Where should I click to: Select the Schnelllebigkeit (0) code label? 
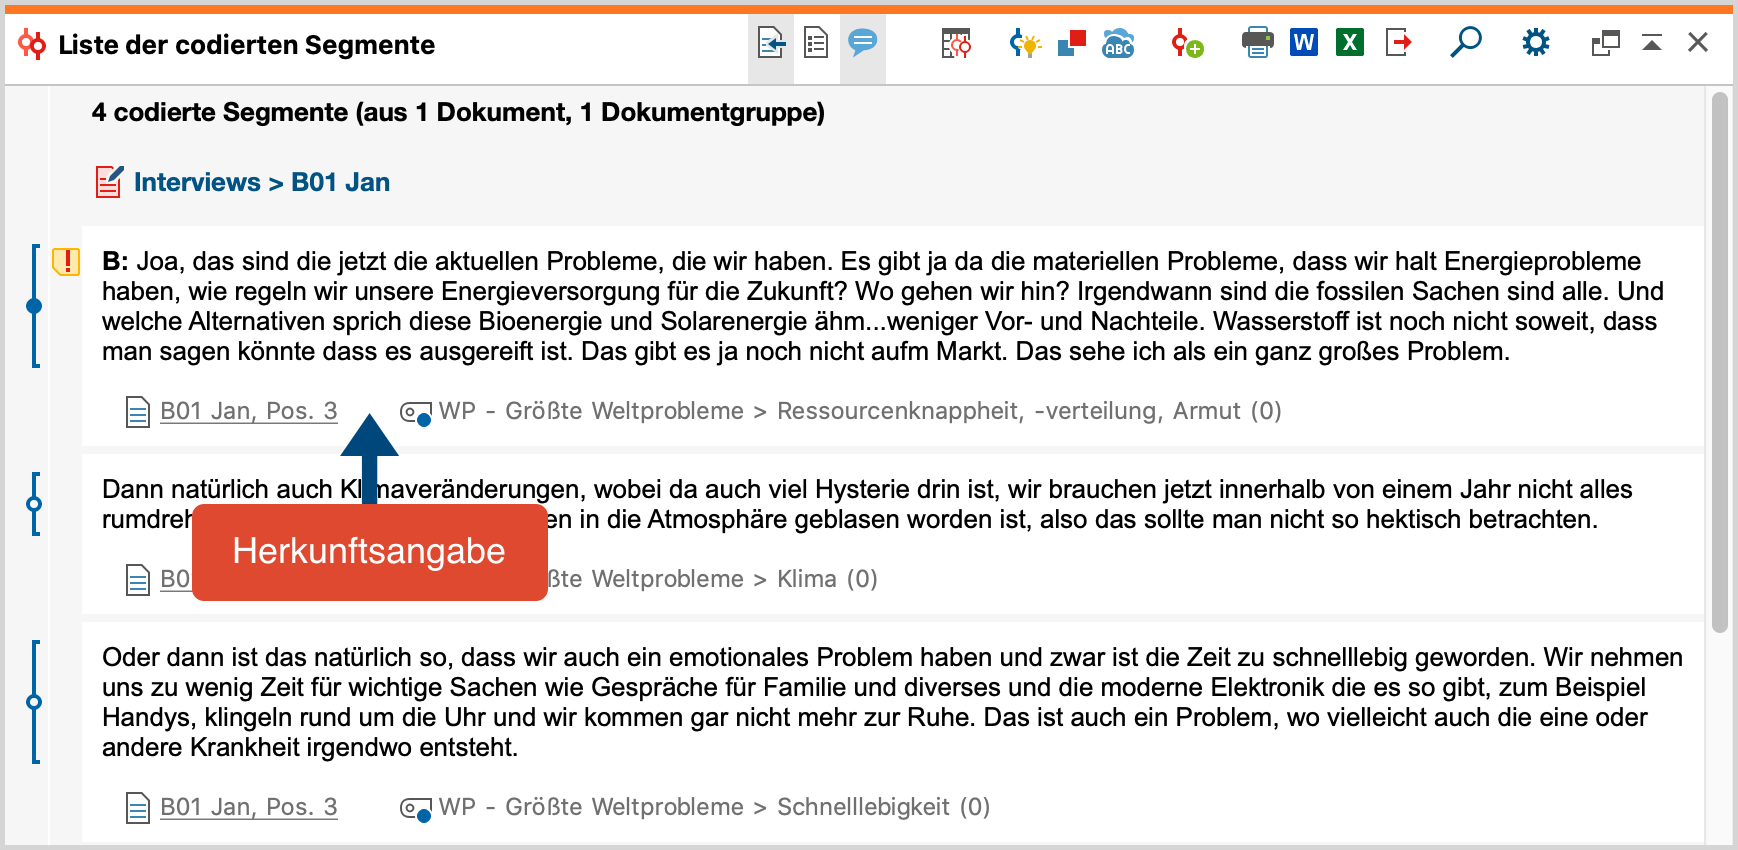883,807
